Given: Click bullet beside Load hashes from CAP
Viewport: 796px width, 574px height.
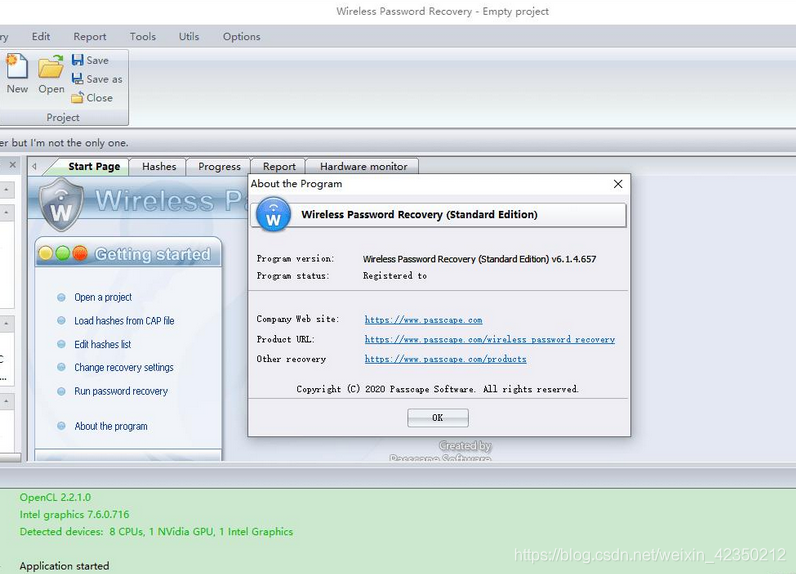Looking at the screenshot, I should (61, 321).
